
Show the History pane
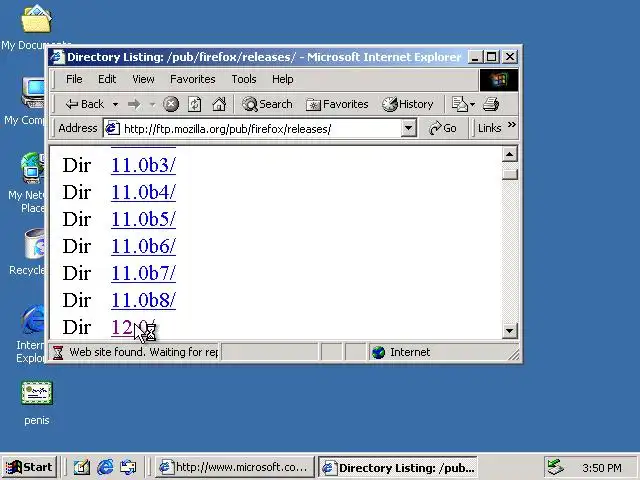pyautogui.click(x=408, y=104)
